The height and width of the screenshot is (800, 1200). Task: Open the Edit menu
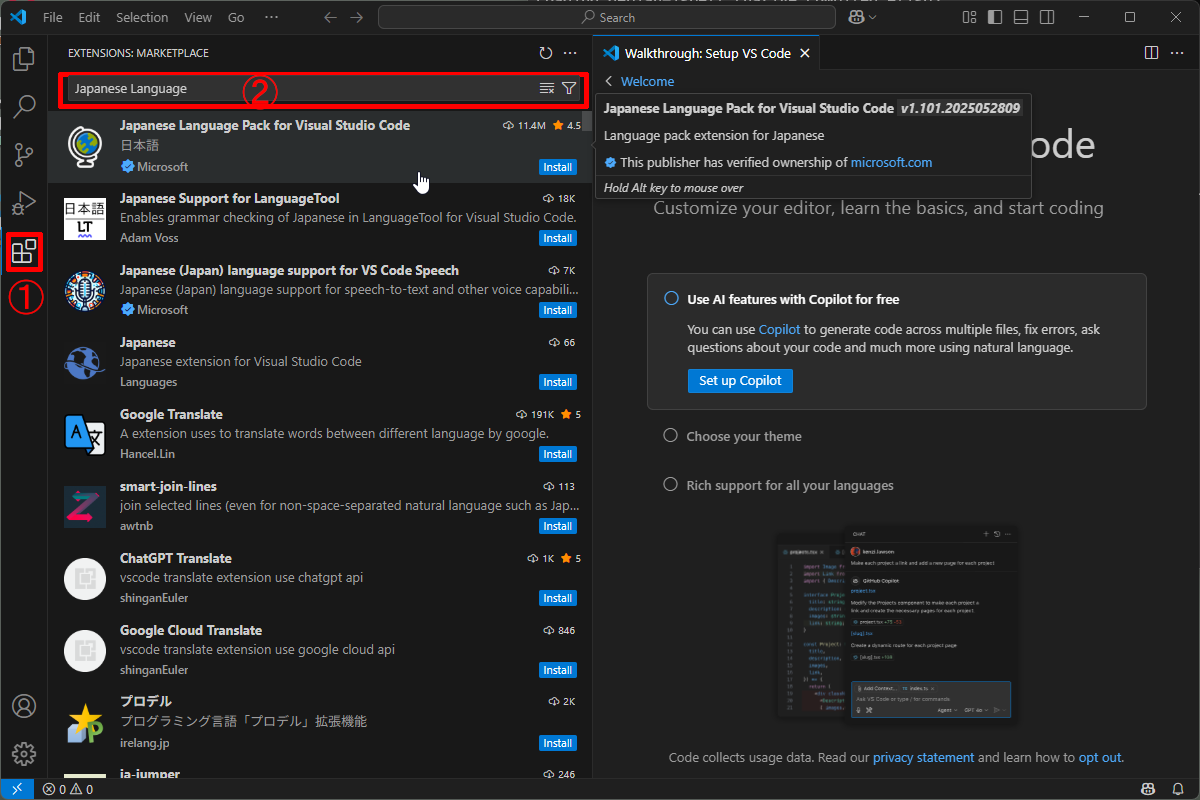[89, 17]
